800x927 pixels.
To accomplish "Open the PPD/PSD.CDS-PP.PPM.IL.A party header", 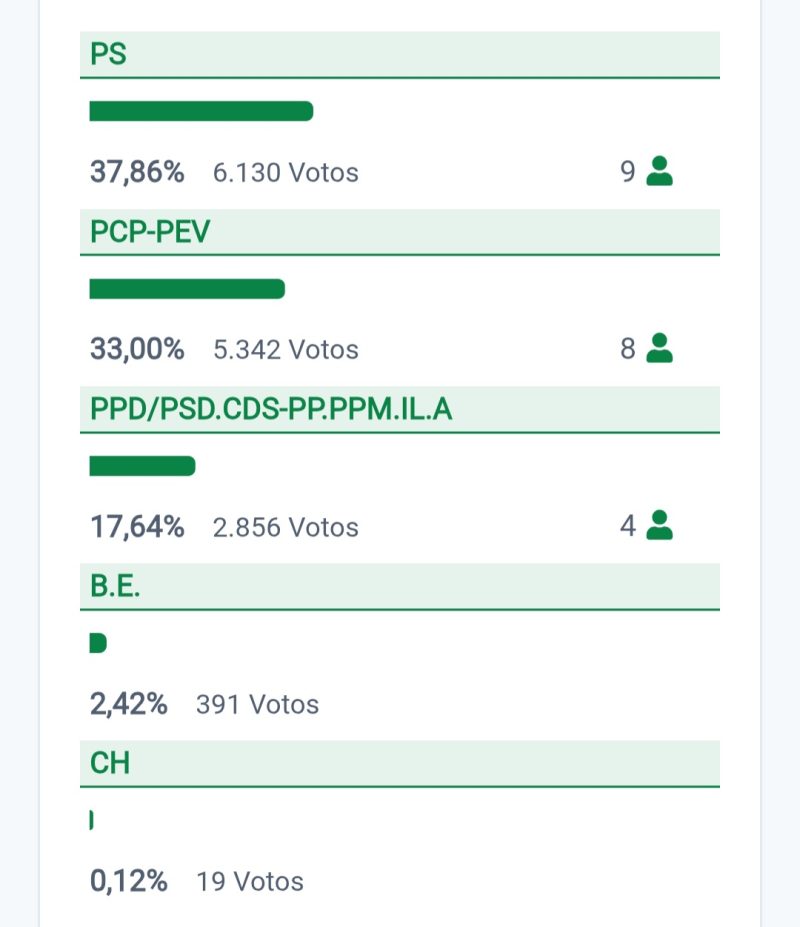I will 399,408.
